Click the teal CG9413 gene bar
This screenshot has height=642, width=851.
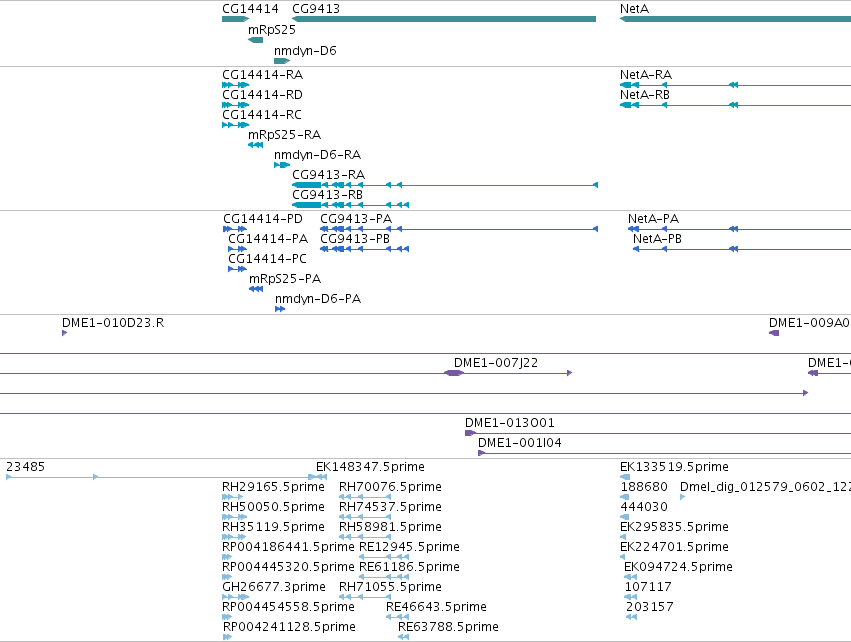pyautogui.click(x=444, y=20)
